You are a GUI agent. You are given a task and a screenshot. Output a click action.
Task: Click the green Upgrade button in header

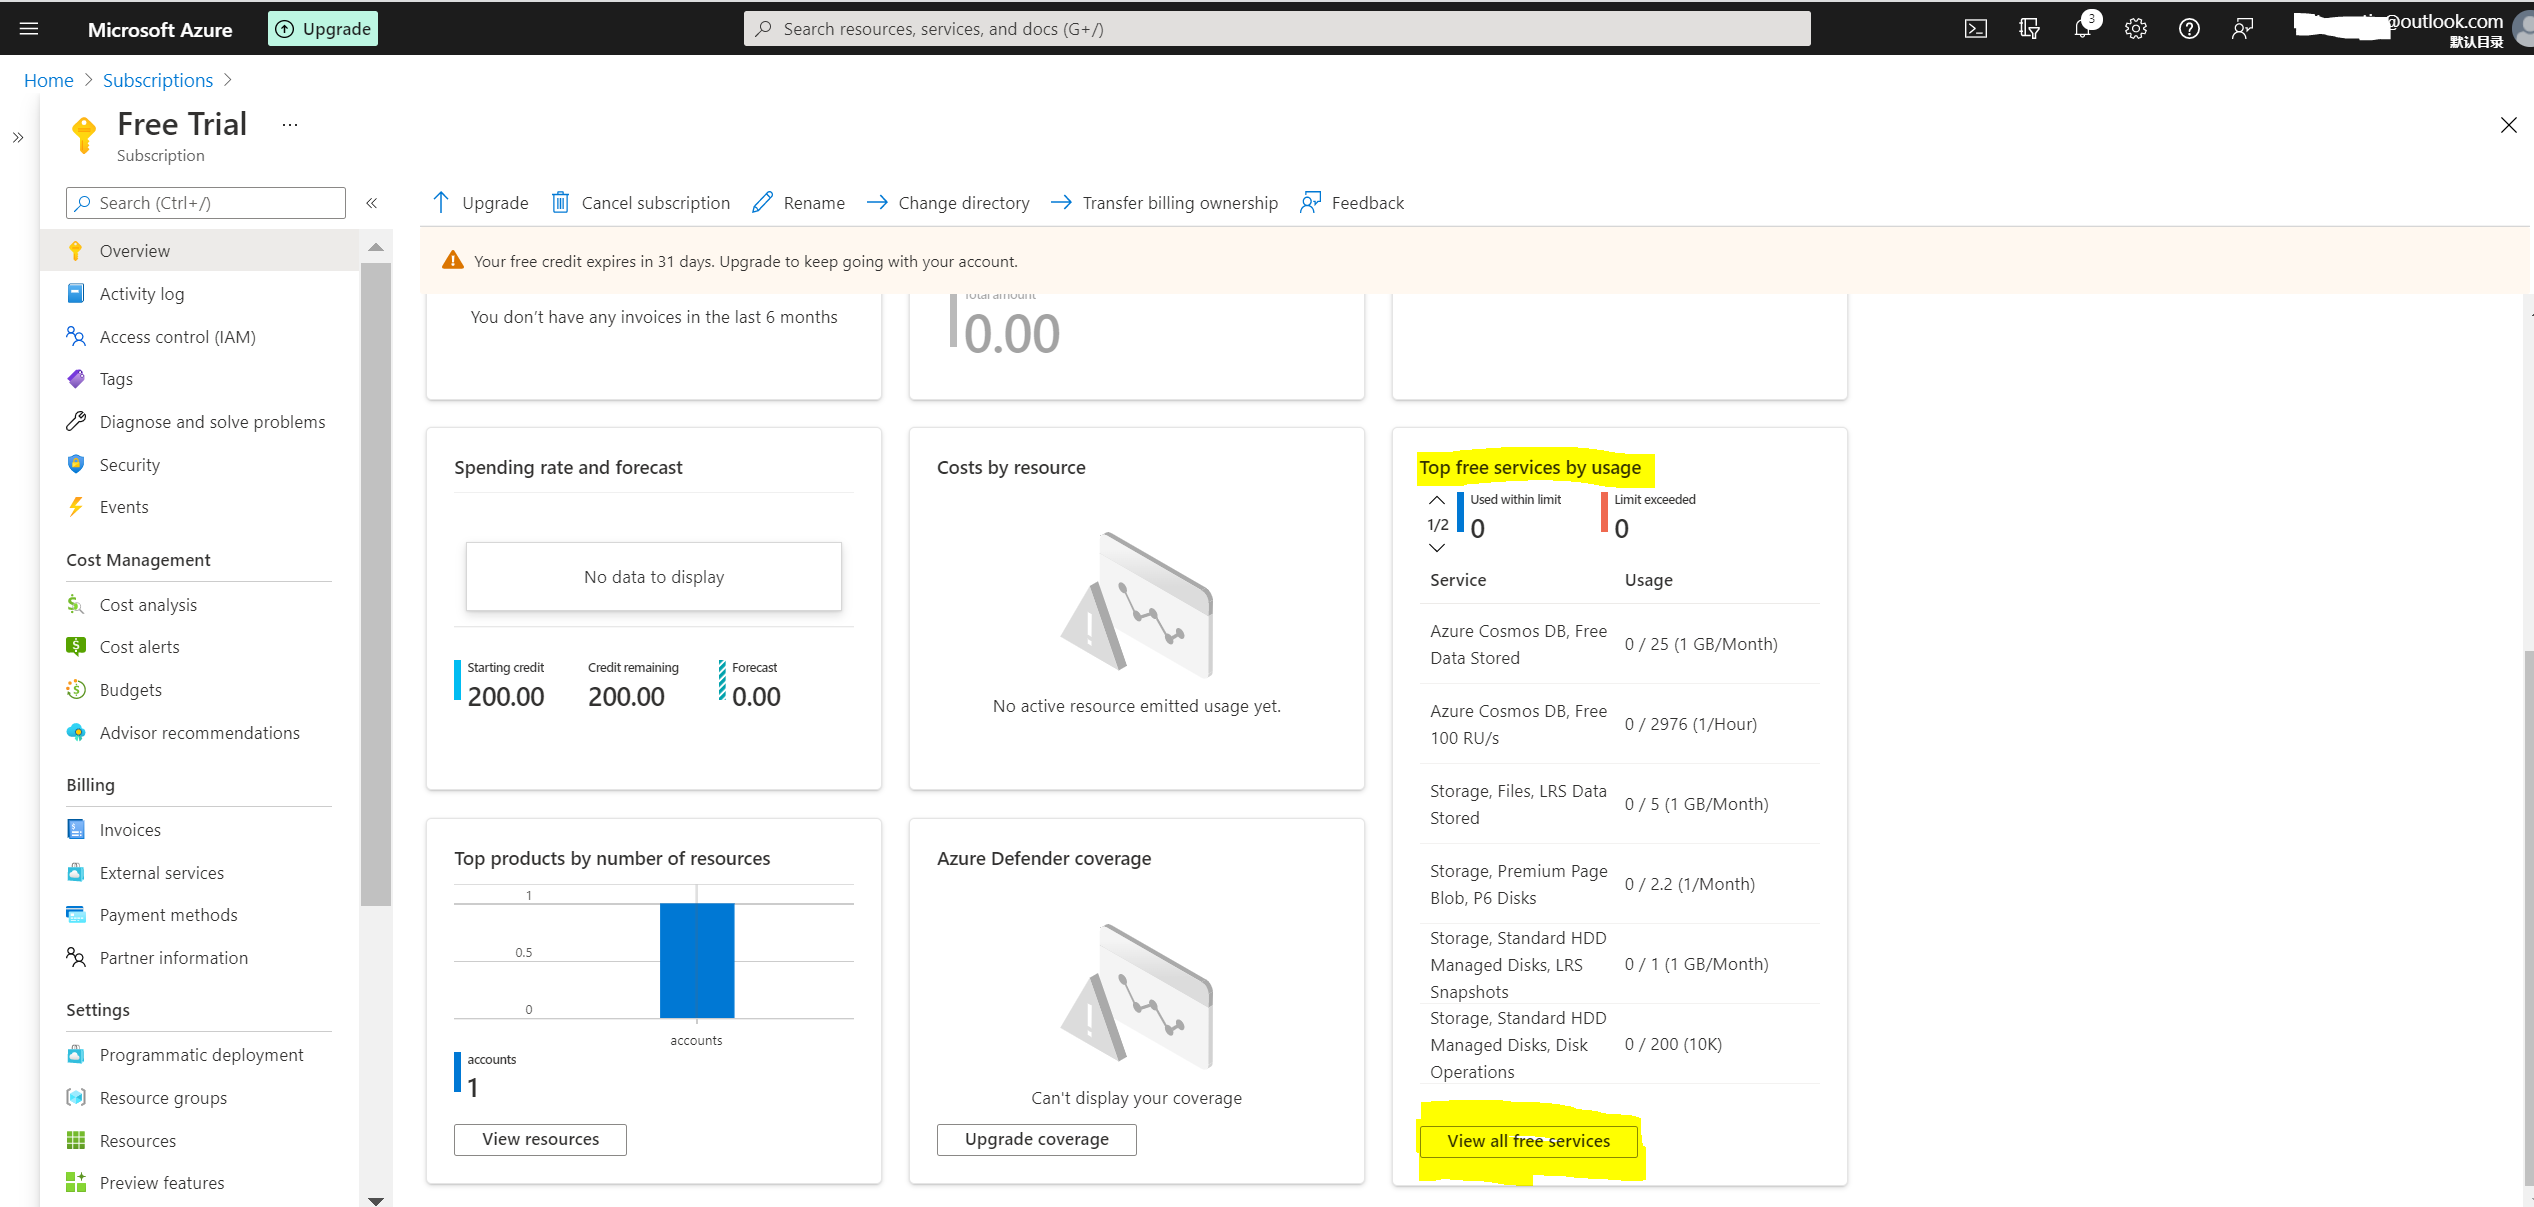323,29
